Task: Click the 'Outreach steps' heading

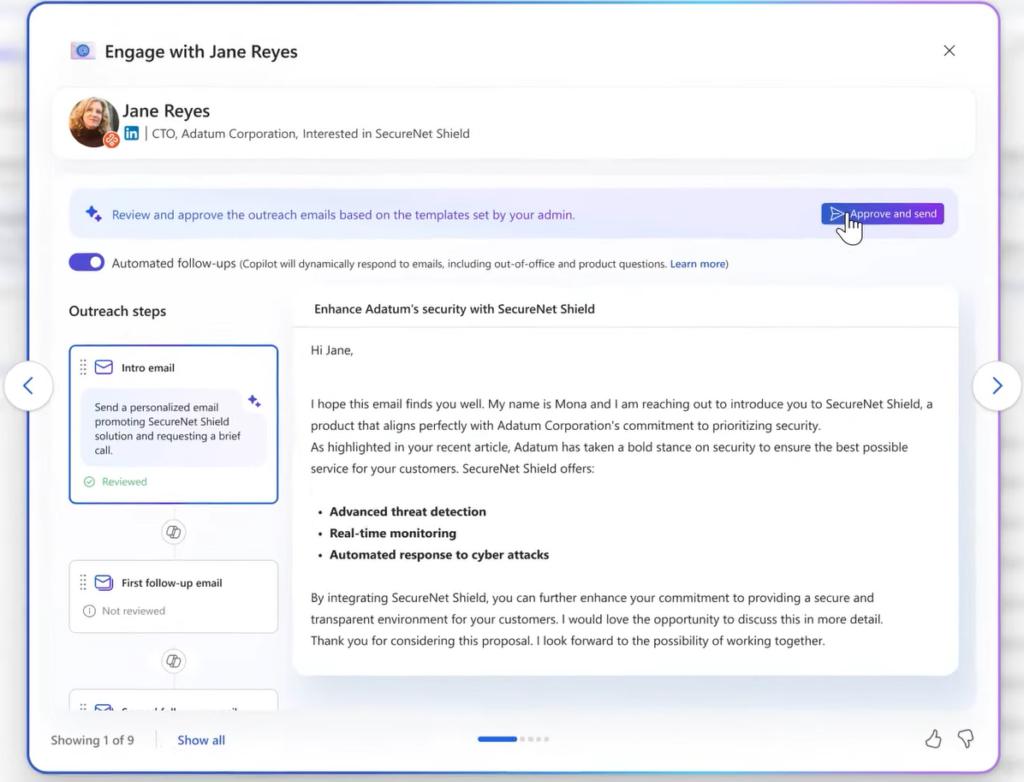Action: 118,311
